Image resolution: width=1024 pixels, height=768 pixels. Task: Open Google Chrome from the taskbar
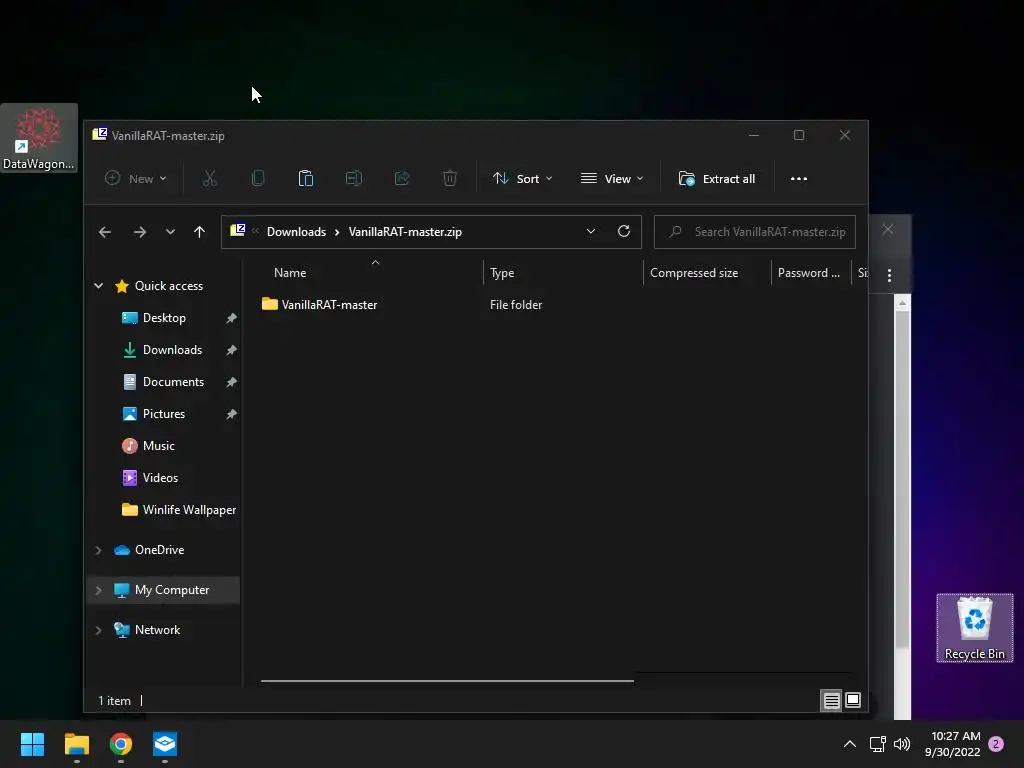tap(121, 744)
